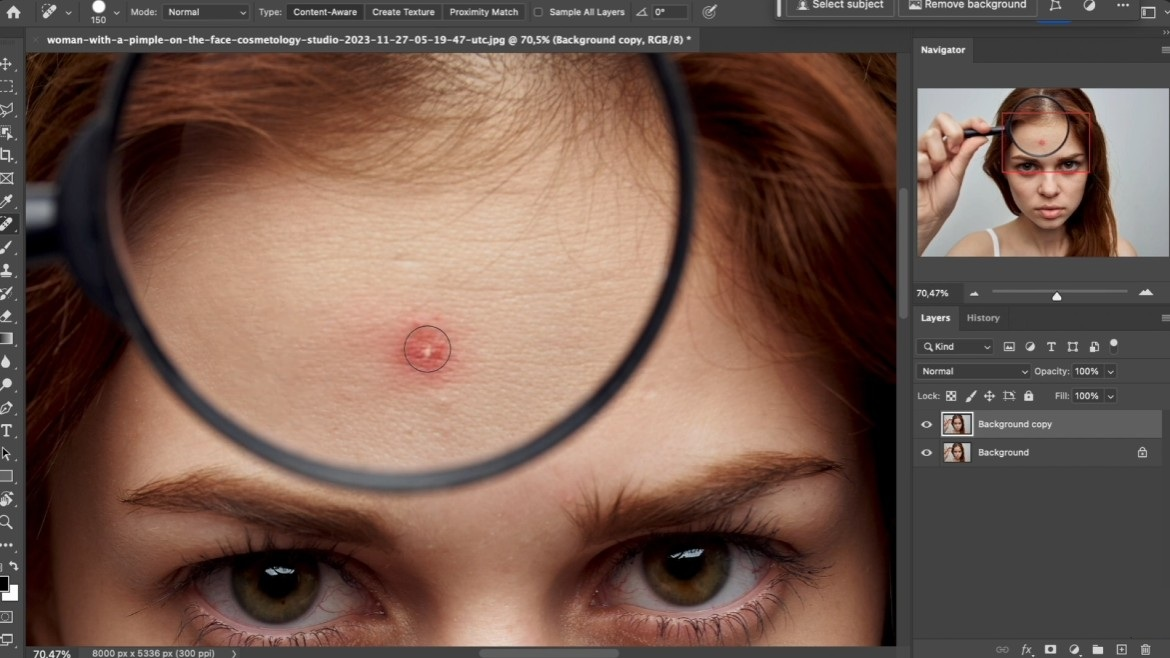Toggle lock all on layer
The width and height of the screenshot is (1170, 658).
pos(1029,396)
